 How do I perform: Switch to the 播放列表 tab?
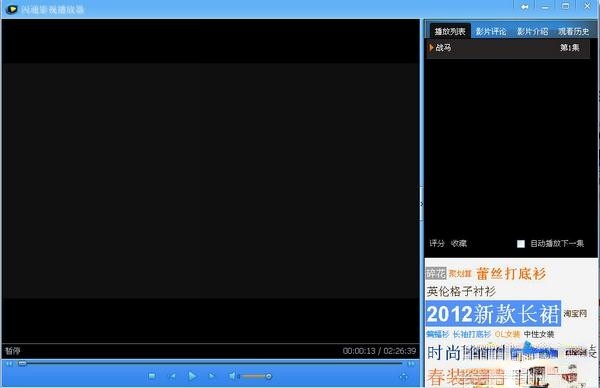[450, 31]
